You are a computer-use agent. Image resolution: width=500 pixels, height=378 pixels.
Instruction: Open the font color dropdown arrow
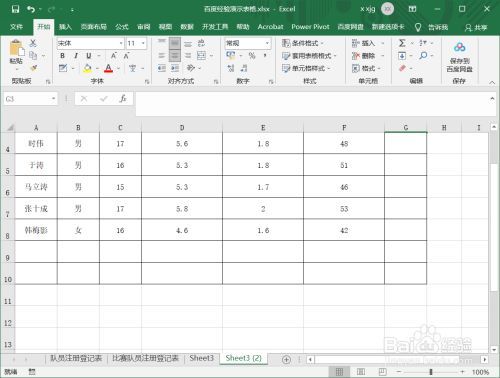click(x=118, y=69)
